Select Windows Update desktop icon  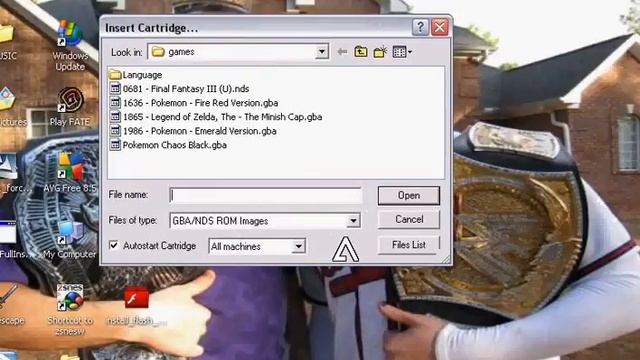tap(70, 46)
